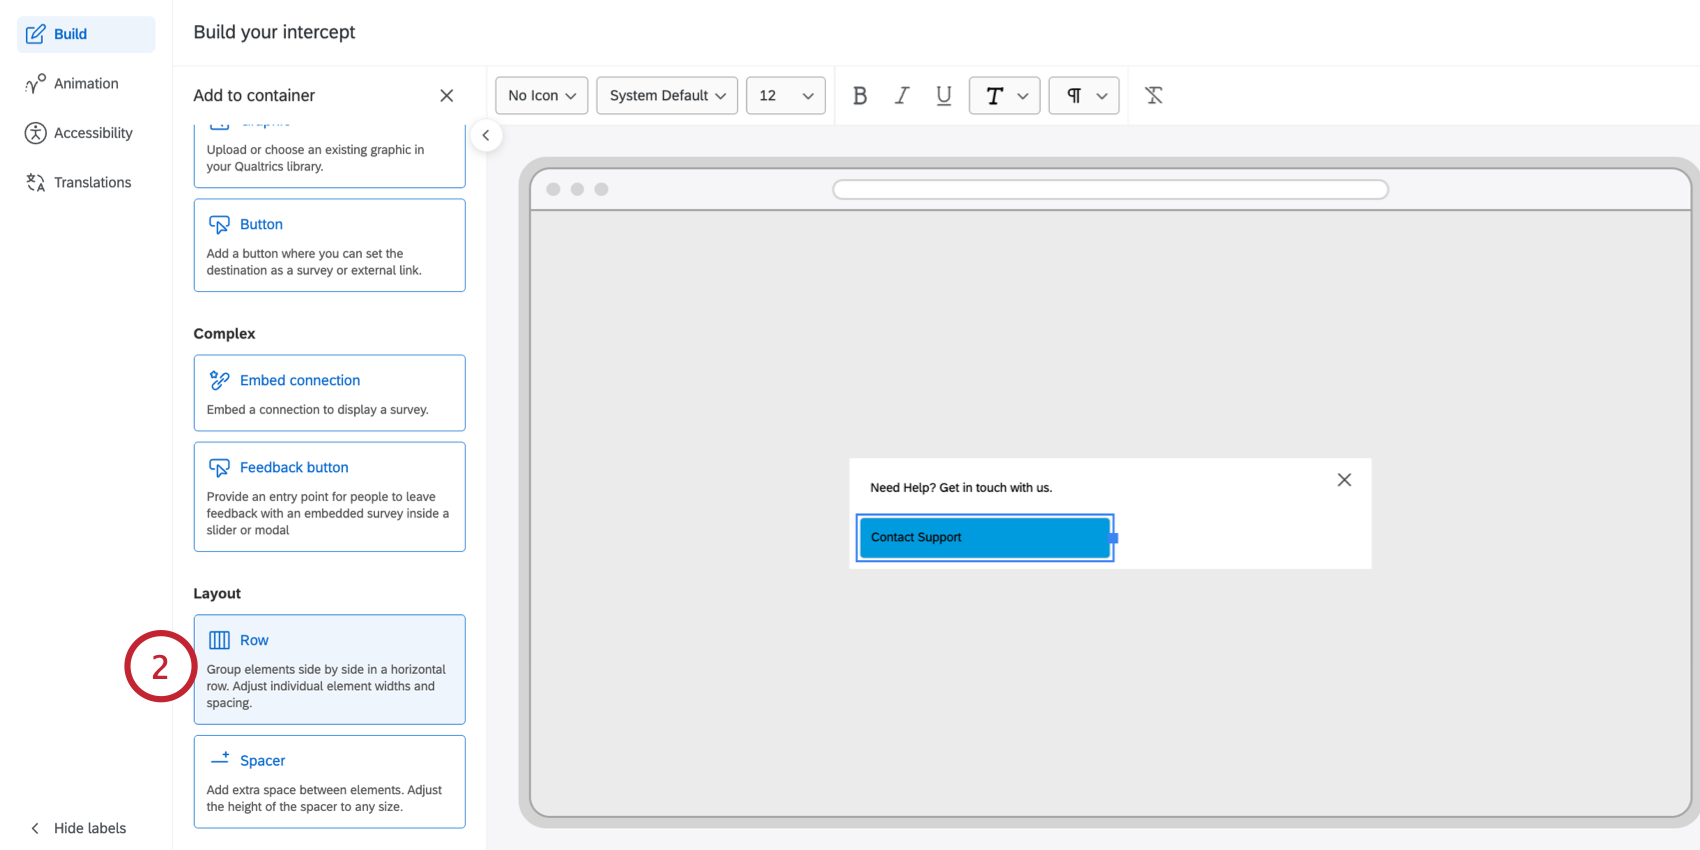
Task: Click the 'Upload or choose an existing graphic' card
Action: pyautogui.click(x=330, y=156)
